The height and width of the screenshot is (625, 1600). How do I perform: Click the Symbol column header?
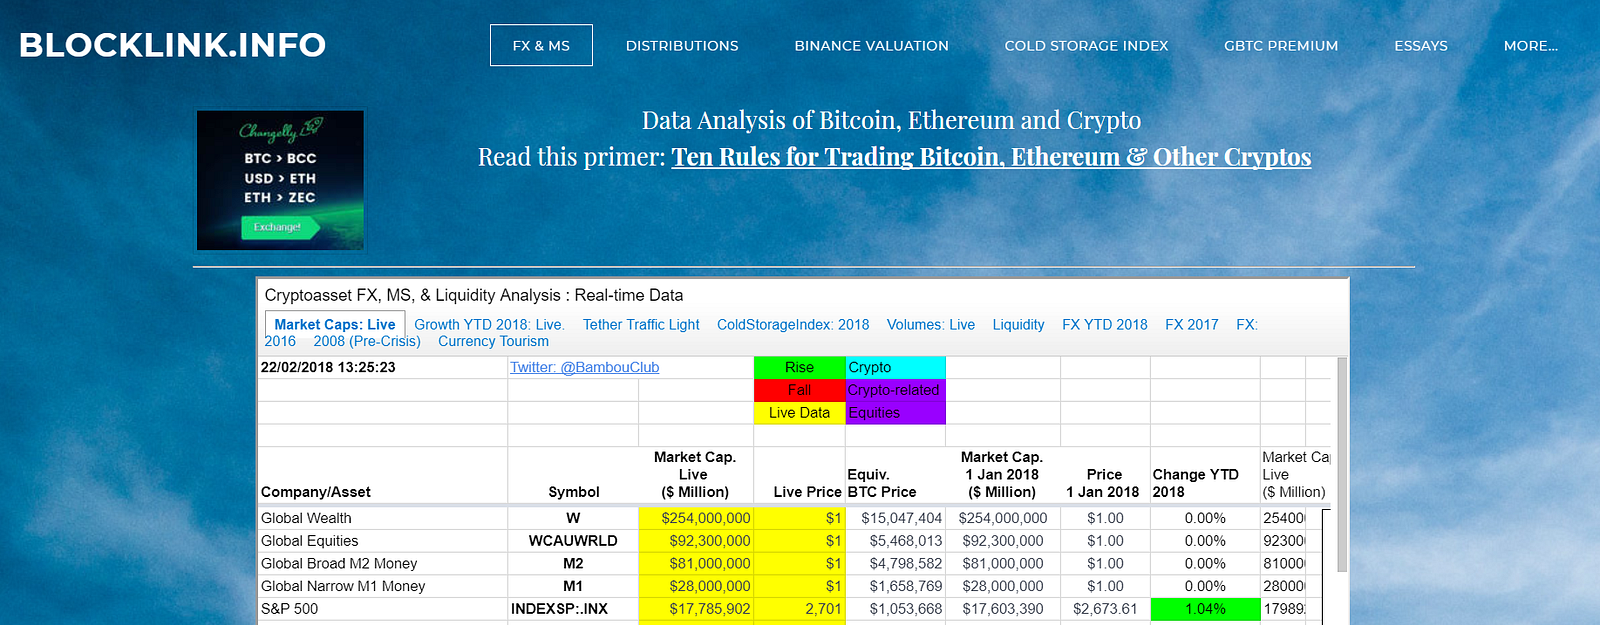pyautogui.click(x=573, y=475)
